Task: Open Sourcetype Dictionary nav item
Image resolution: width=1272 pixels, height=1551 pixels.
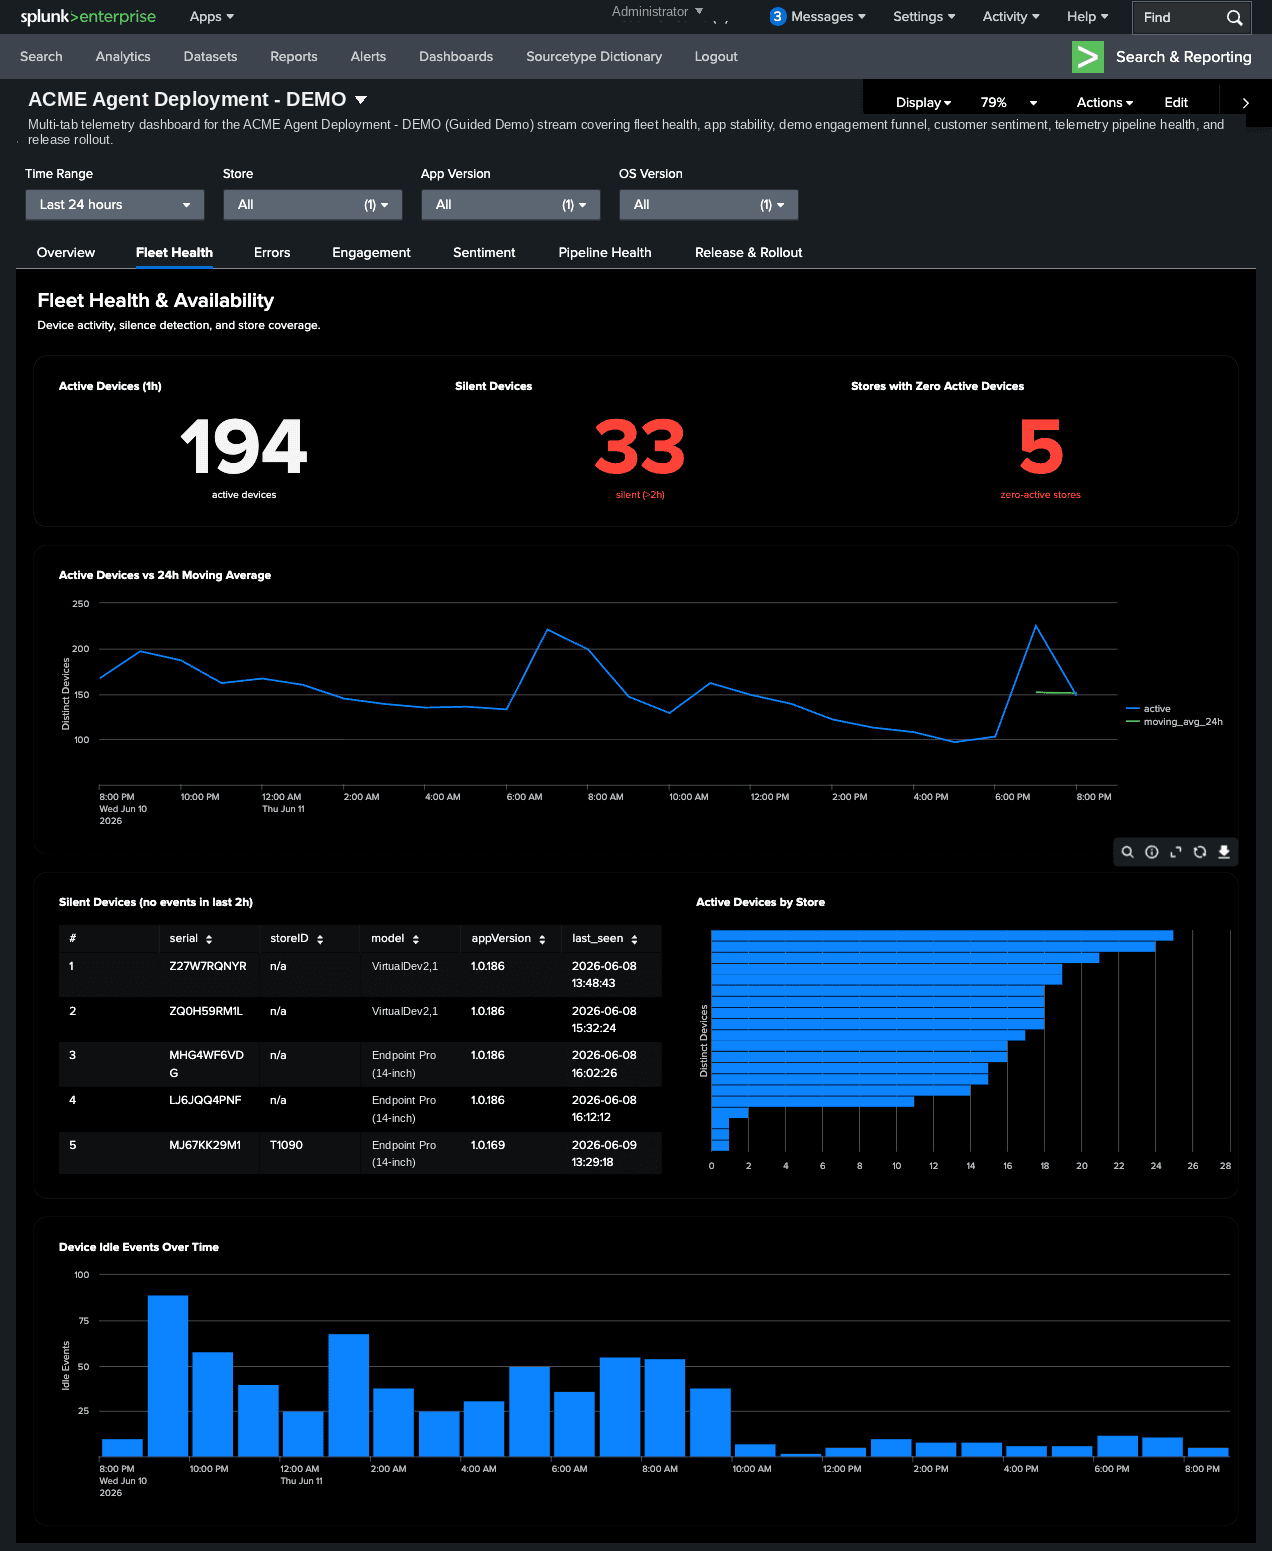Action: click(x=594, y=57)
